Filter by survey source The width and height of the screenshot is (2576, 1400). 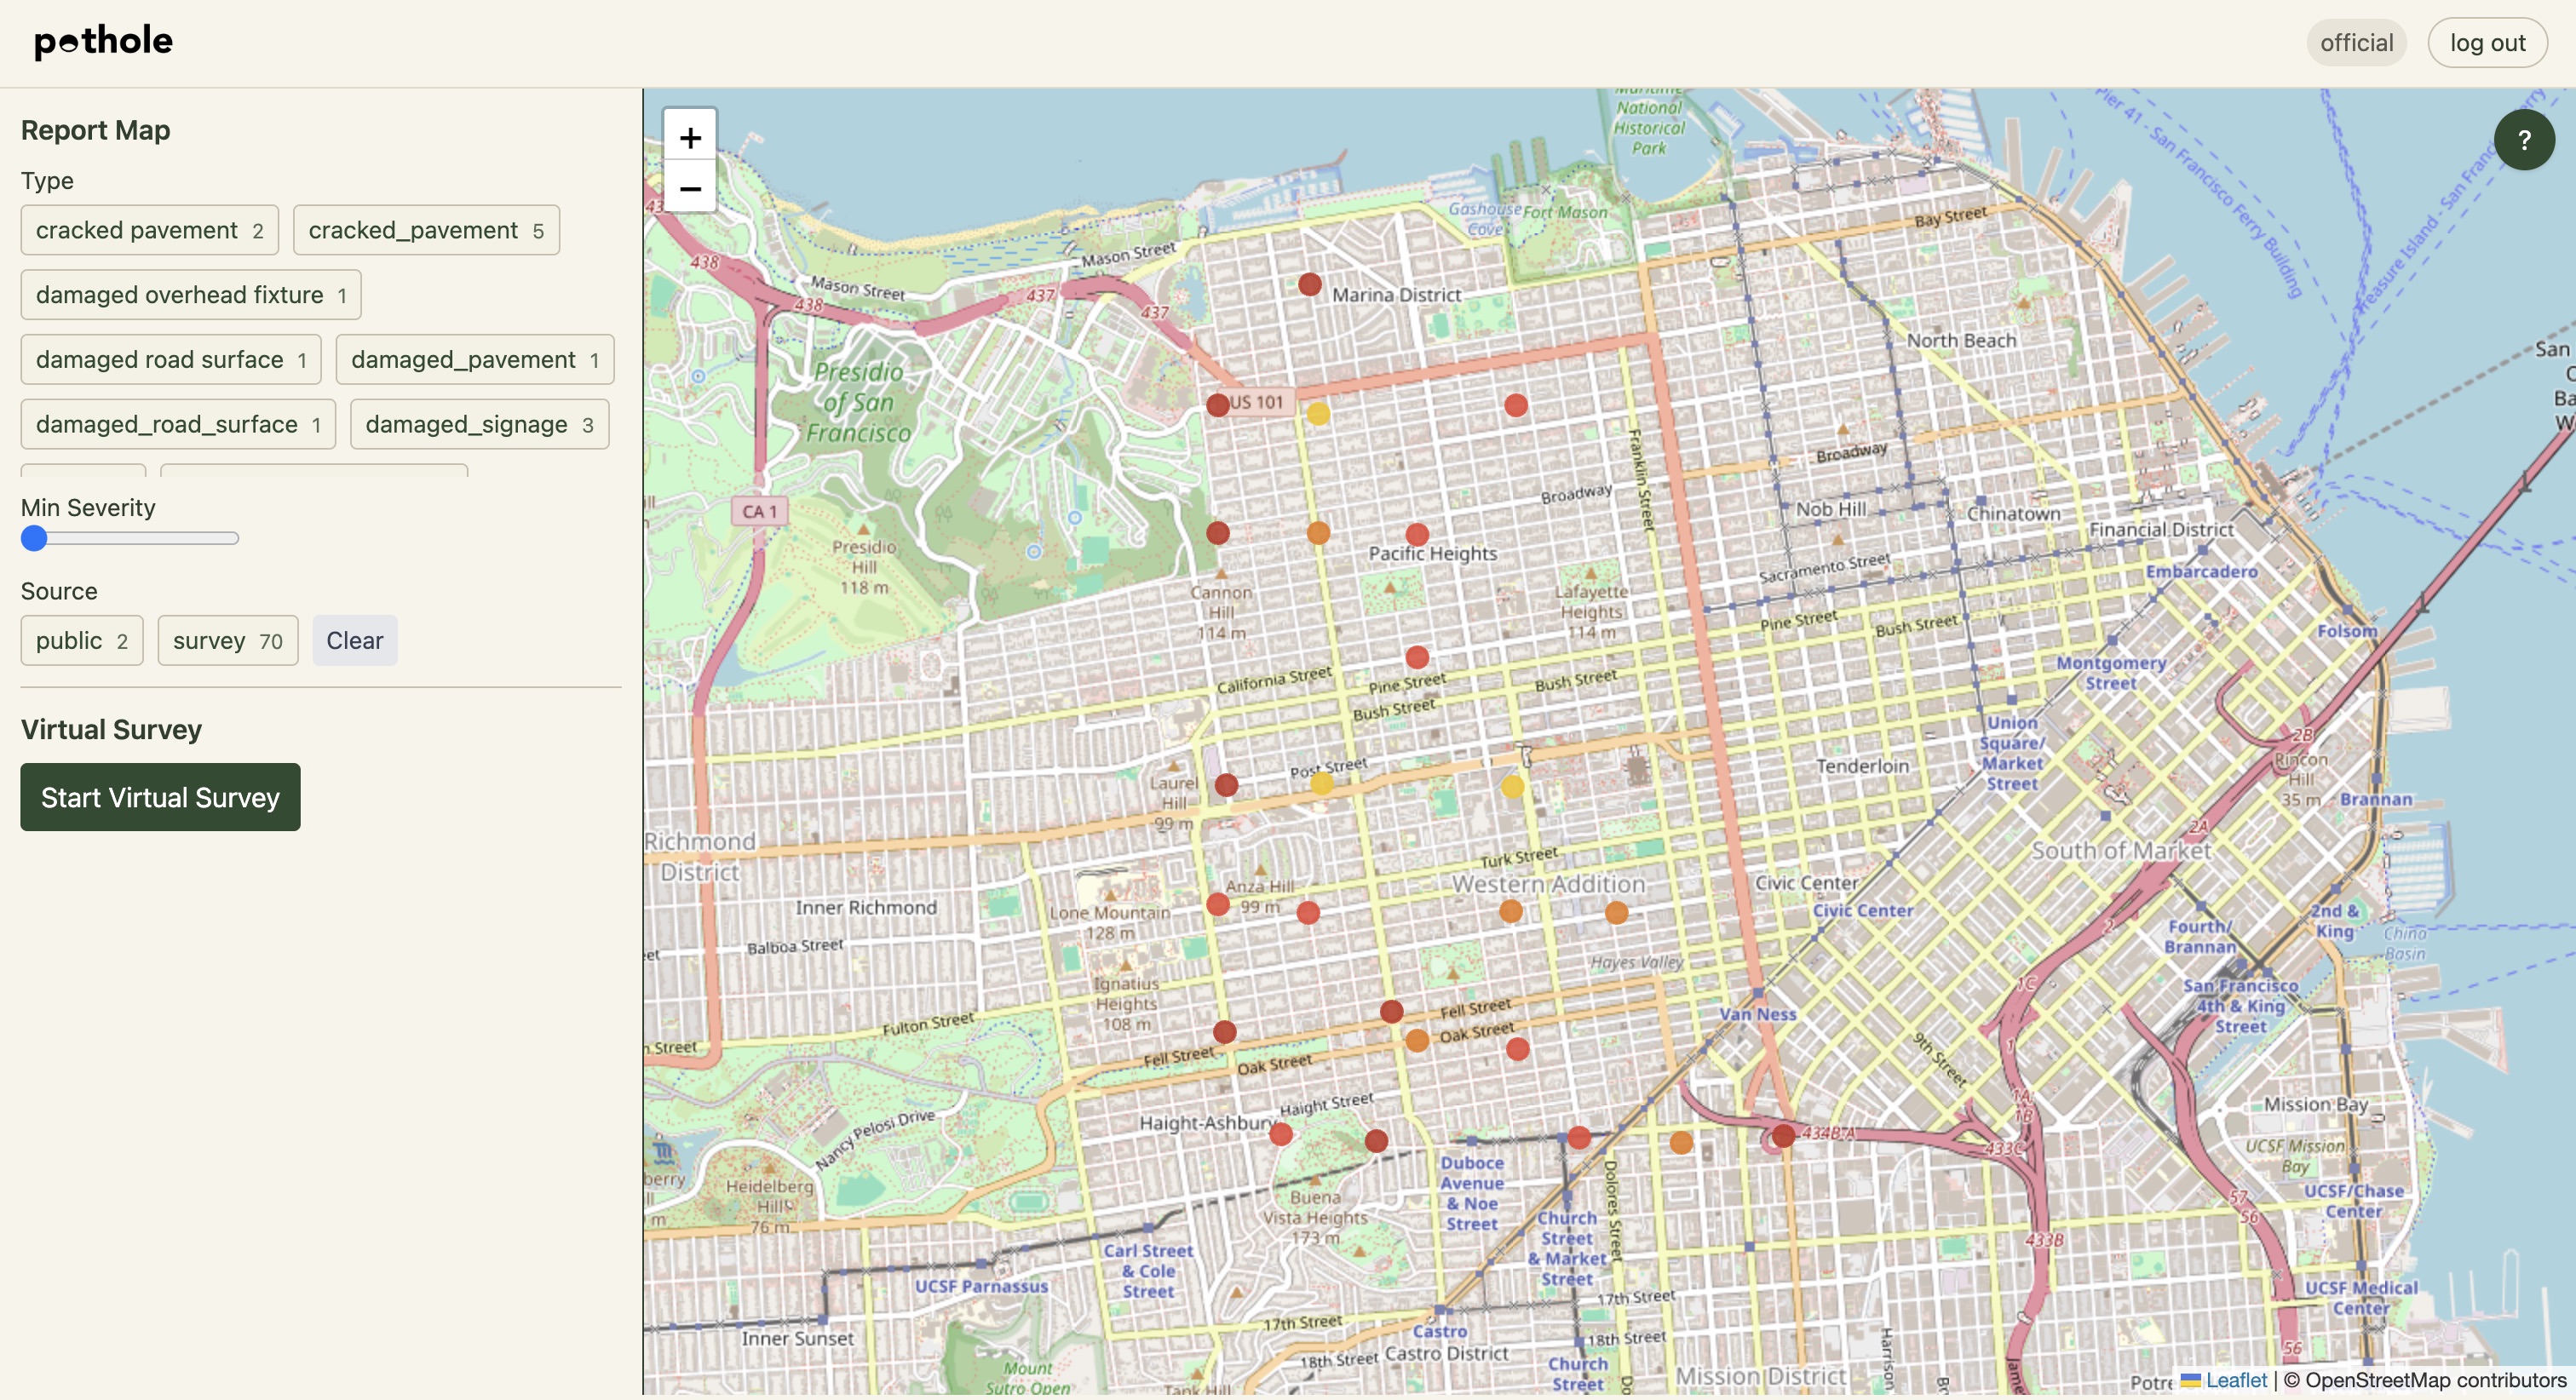point(227,641)
